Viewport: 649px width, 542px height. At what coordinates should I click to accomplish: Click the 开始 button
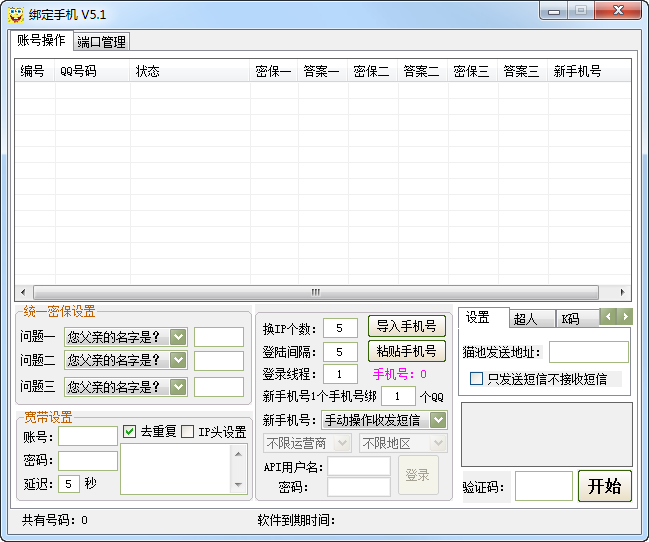click(605, 486)
